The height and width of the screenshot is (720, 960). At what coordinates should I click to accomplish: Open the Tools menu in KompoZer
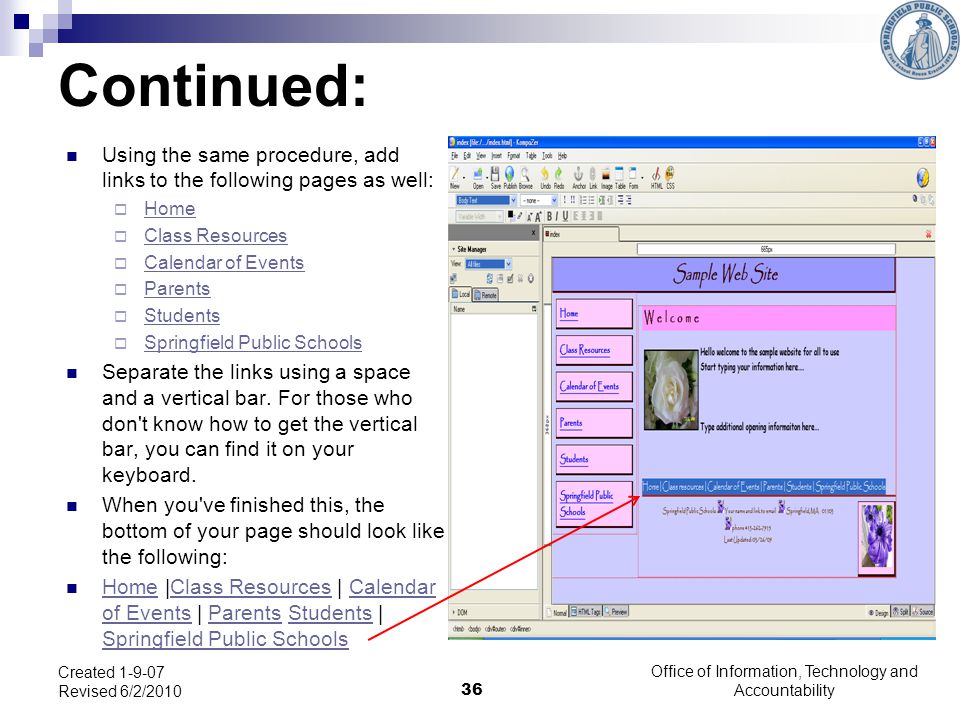tap(547, 156)
